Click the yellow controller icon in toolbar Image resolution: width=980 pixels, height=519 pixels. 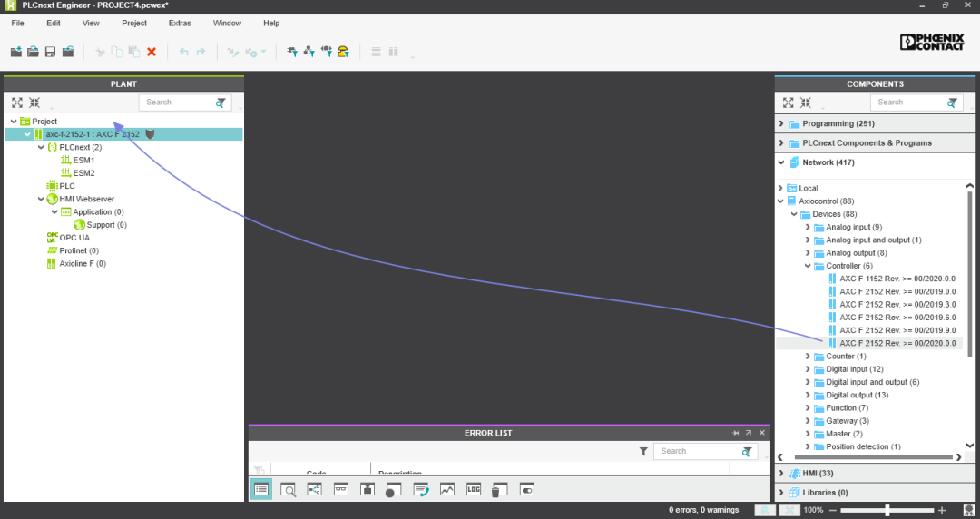coord(343,51)
